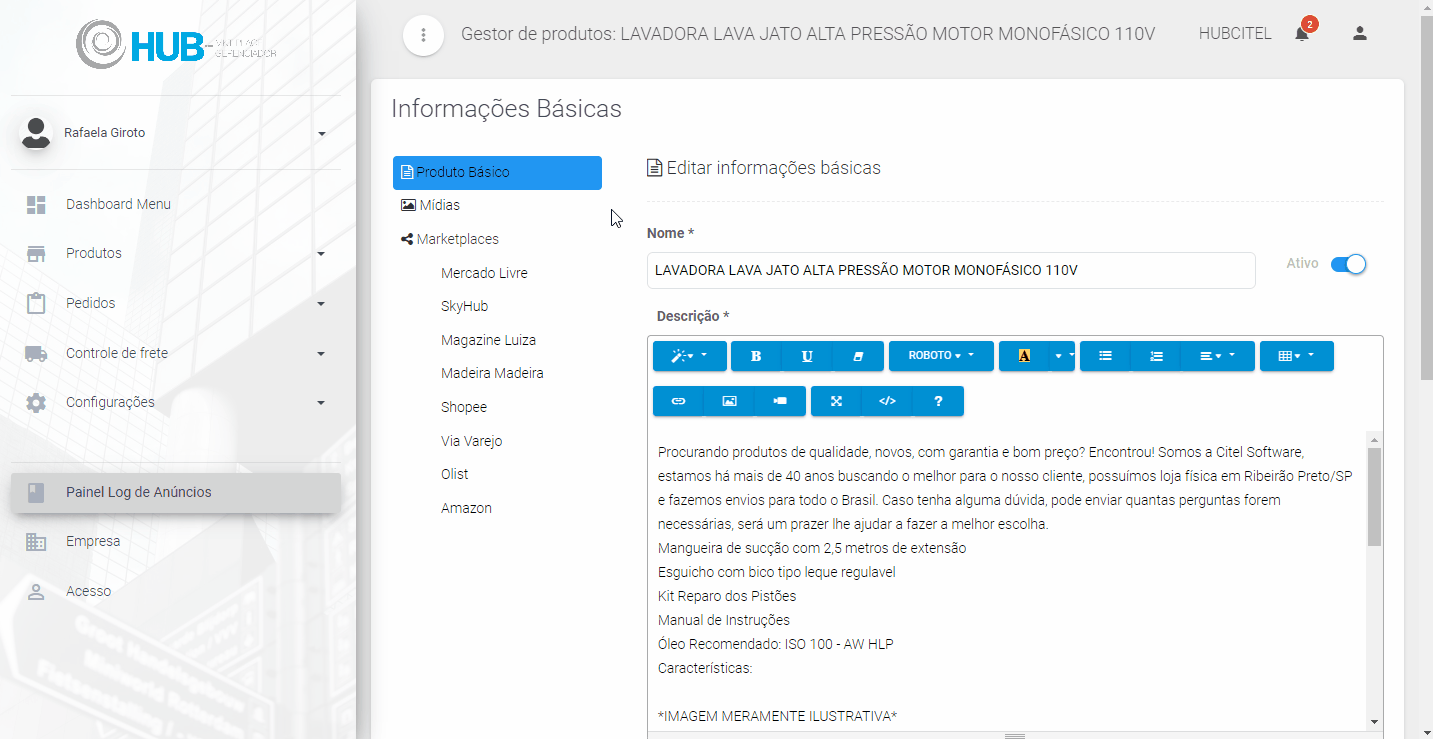The image size is (1433, 739).
Task: Click the Acesso person icon
Action: 37,591
